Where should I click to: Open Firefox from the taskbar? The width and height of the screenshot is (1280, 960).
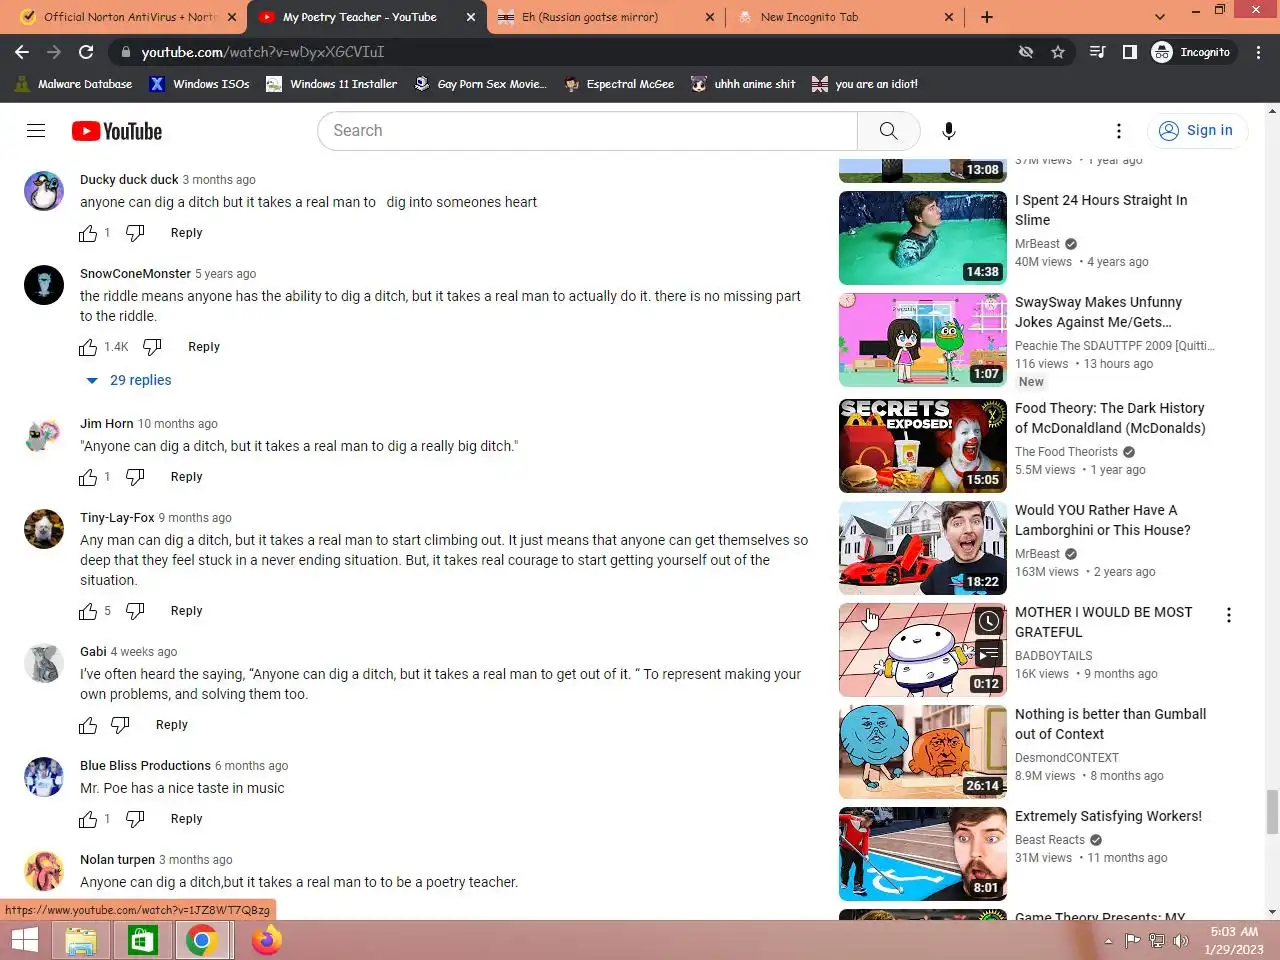click(267, 941)
